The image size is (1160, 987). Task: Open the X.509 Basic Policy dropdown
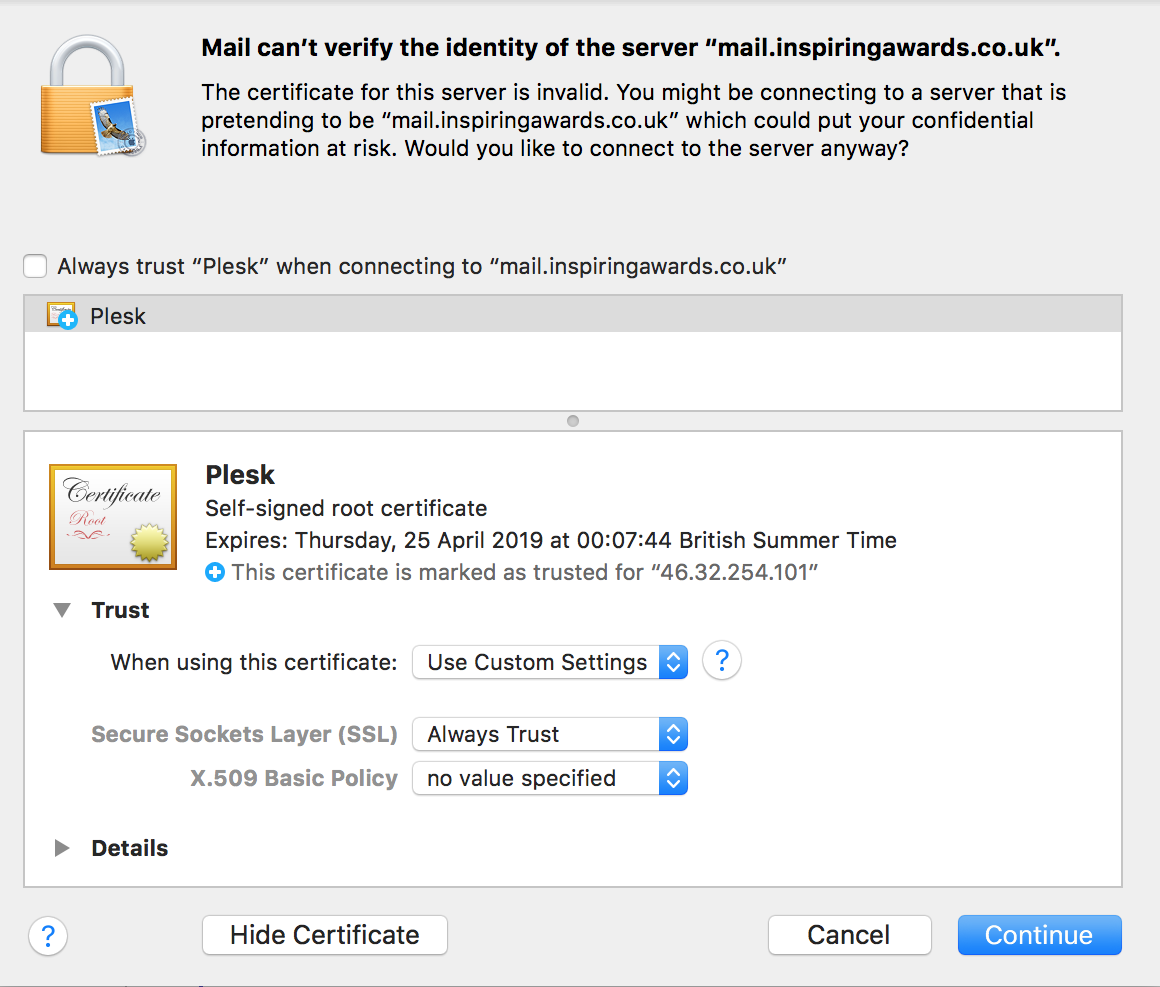click(550, 778)
